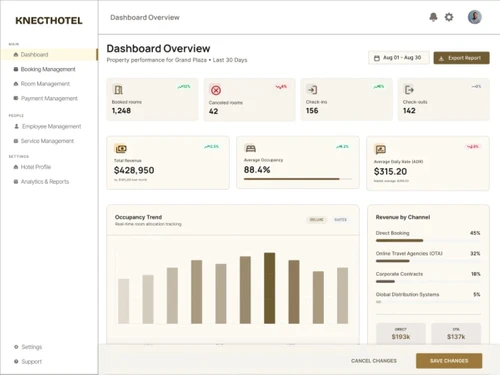Click the Hotel Profile sidebar icon
The image size is (500, 375).
(x=16, y=167)
